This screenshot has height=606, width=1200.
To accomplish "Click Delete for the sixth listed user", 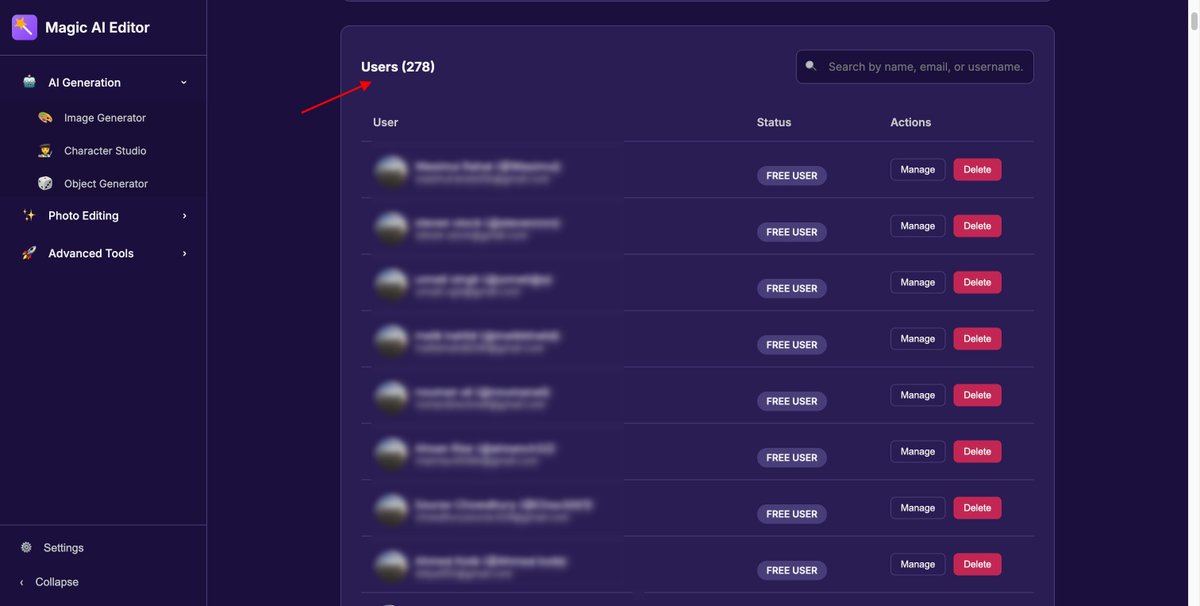I will 977,451.
